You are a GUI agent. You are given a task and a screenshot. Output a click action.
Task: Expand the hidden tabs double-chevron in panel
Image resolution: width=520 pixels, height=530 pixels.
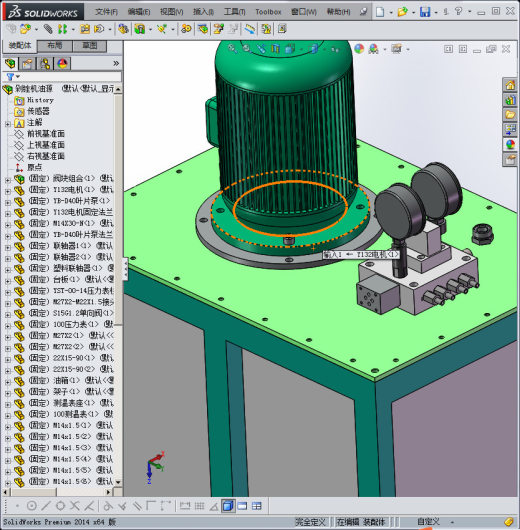click(x=116, y=63)
